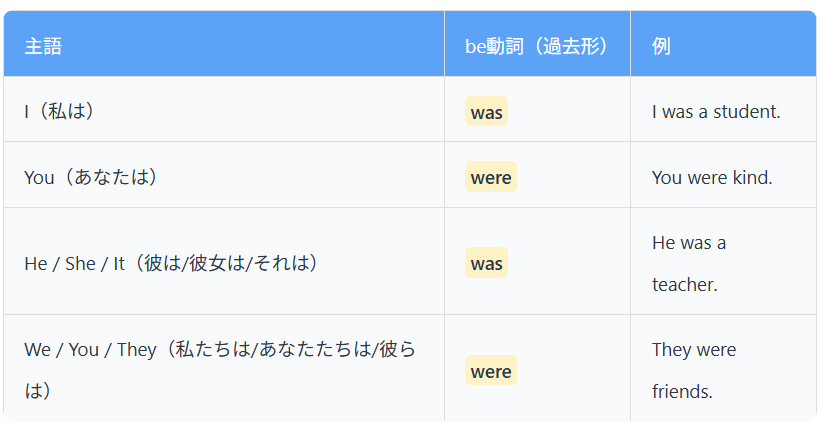Click the "We / You / They" subject text

[x=90, y=350]
